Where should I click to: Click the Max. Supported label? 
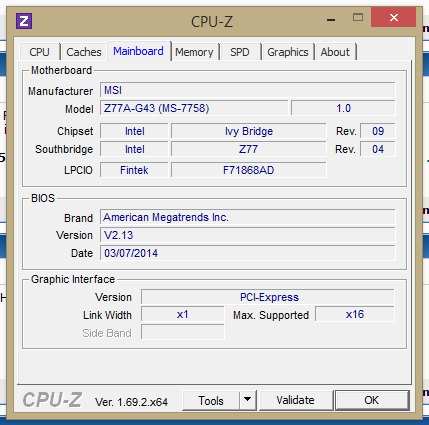(271, 315)
